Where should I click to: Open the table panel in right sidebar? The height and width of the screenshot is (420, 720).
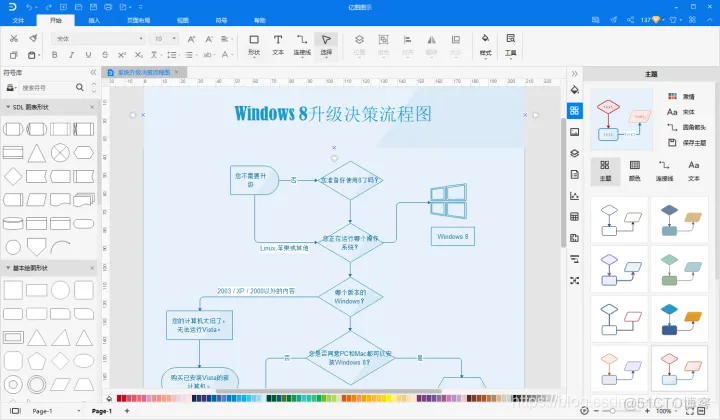point(574,217)
